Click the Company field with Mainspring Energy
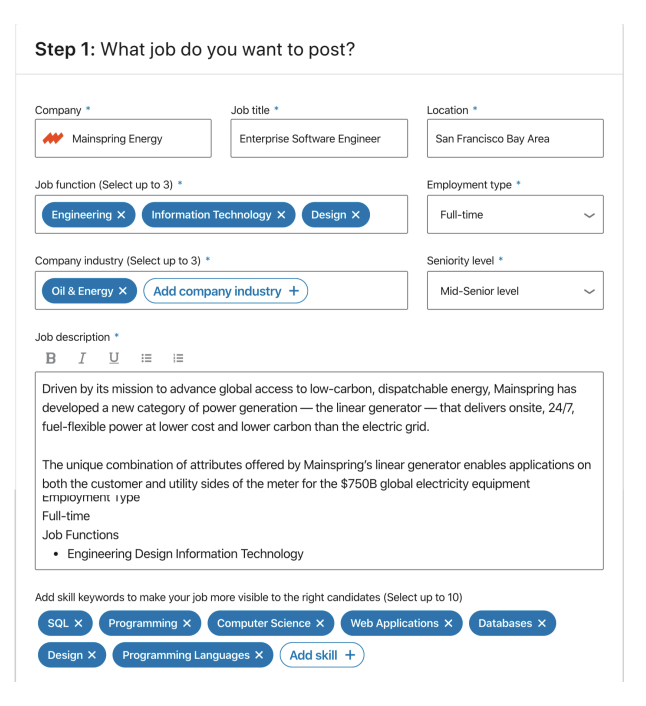The image size is (646, 706). pyautogui.click(x=123, y=138)
